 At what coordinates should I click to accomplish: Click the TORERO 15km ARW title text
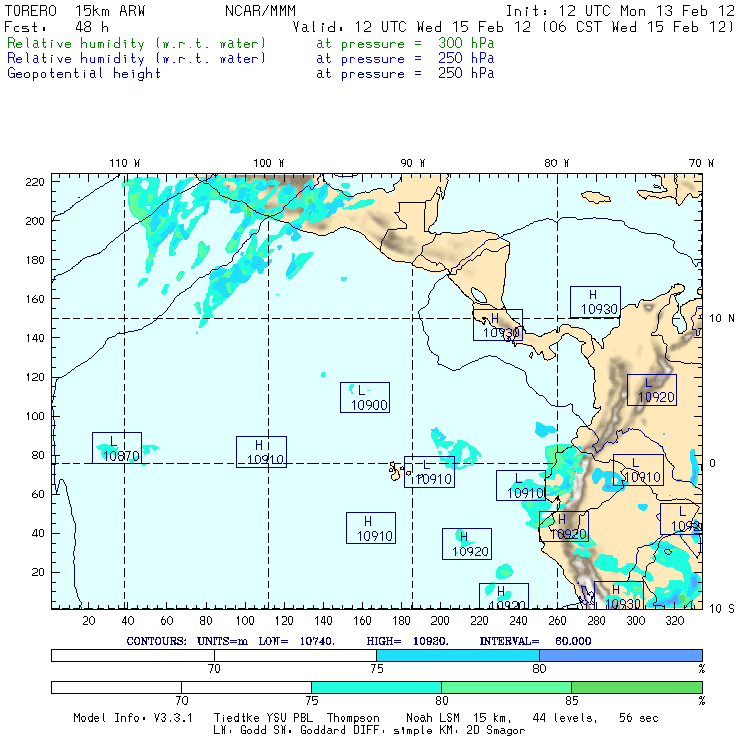point(75,11)
